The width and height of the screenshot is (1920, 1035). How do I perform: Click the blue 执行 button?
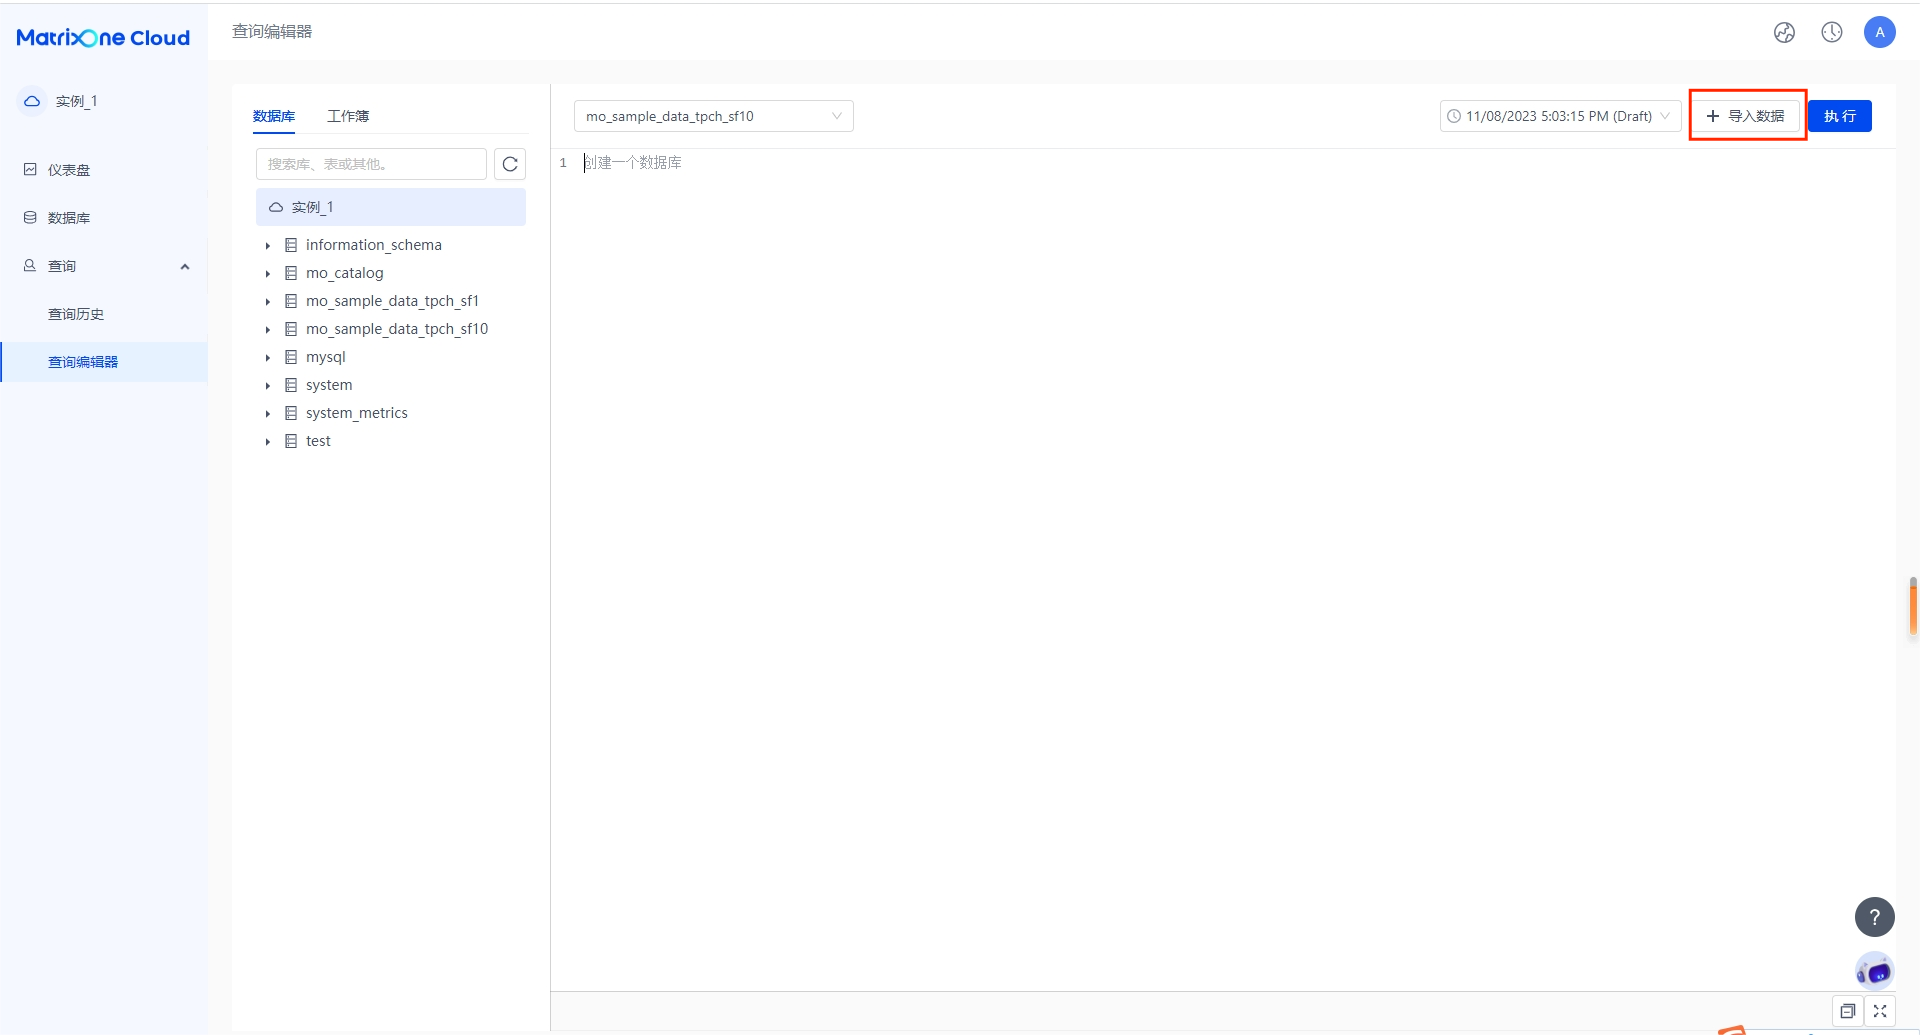1839,116
